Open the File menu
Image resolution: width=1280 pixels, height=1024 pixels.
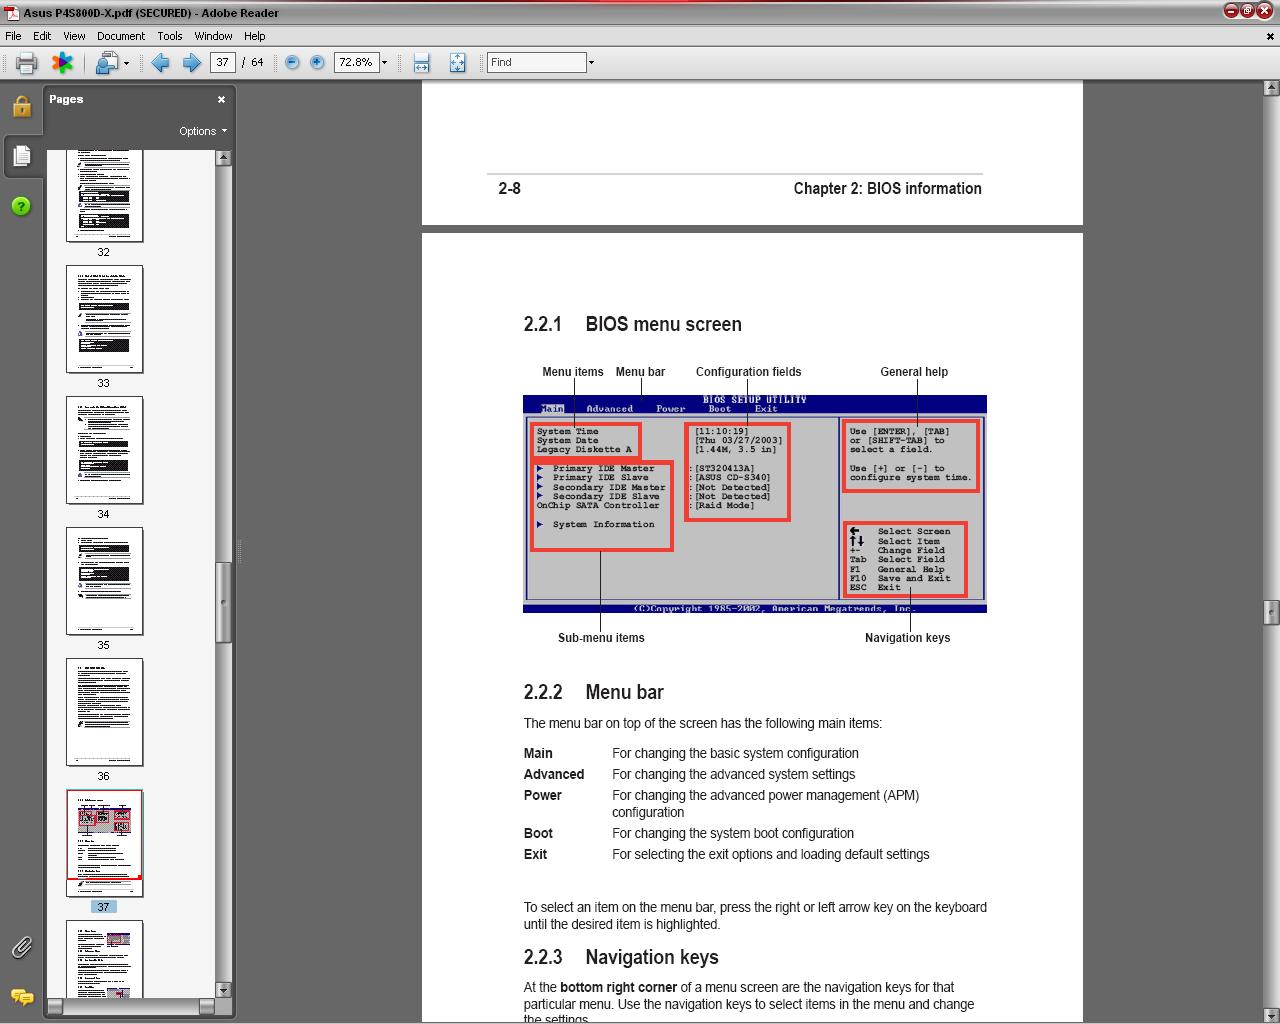click(13, 35)
